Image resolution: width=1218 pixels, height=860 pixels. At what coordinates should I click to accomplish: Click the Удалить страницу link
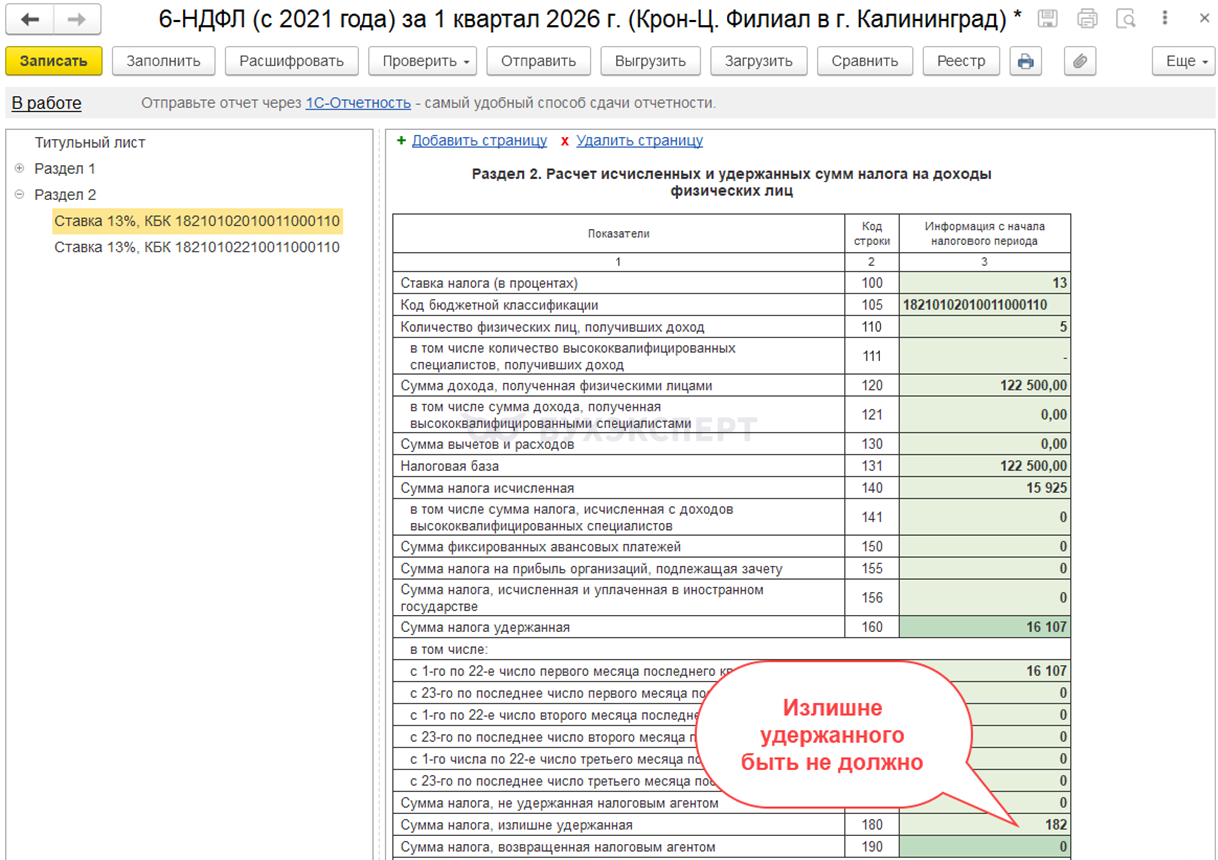[x=639, y=141]
